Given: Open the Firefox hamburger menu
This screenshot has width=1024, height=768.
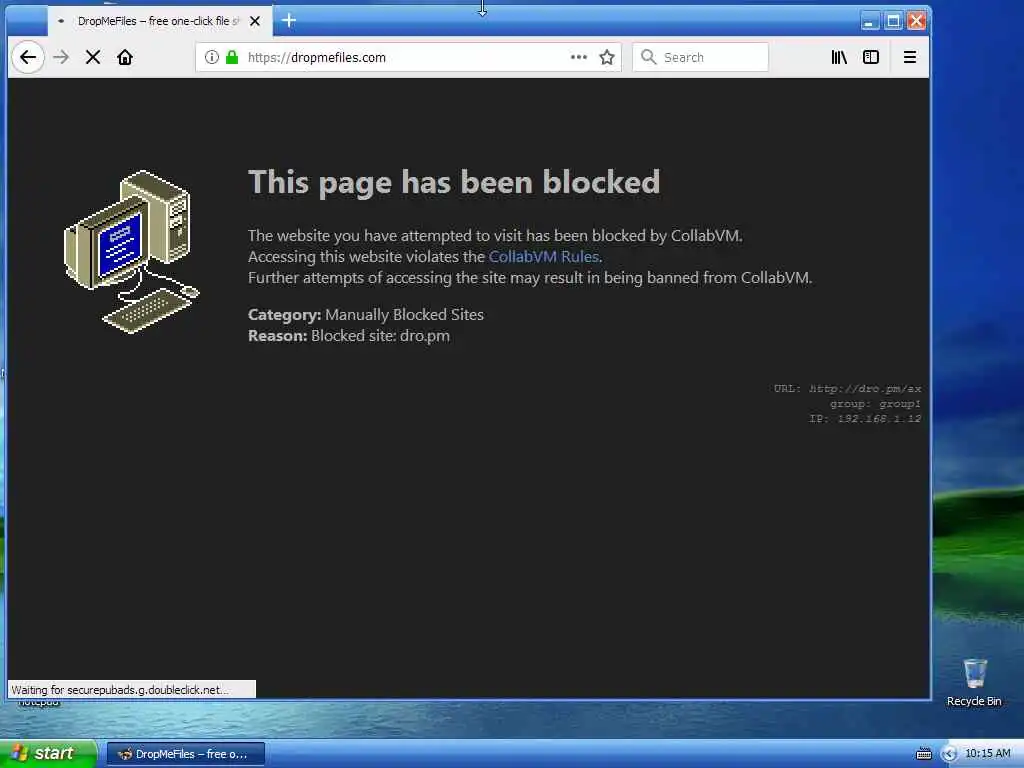Looking at the screenshot, I should (910, 57).
